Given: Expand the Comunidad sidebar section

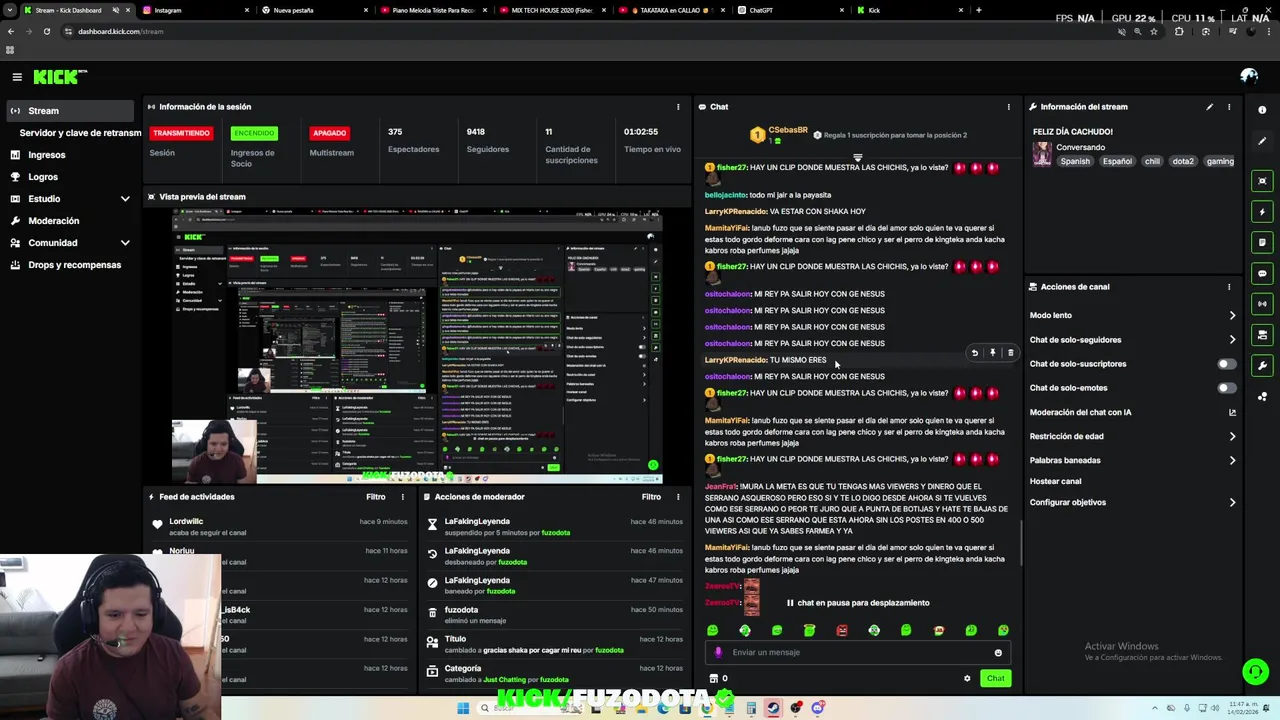Looking at the screenshot, I should (x=125, y=243).
